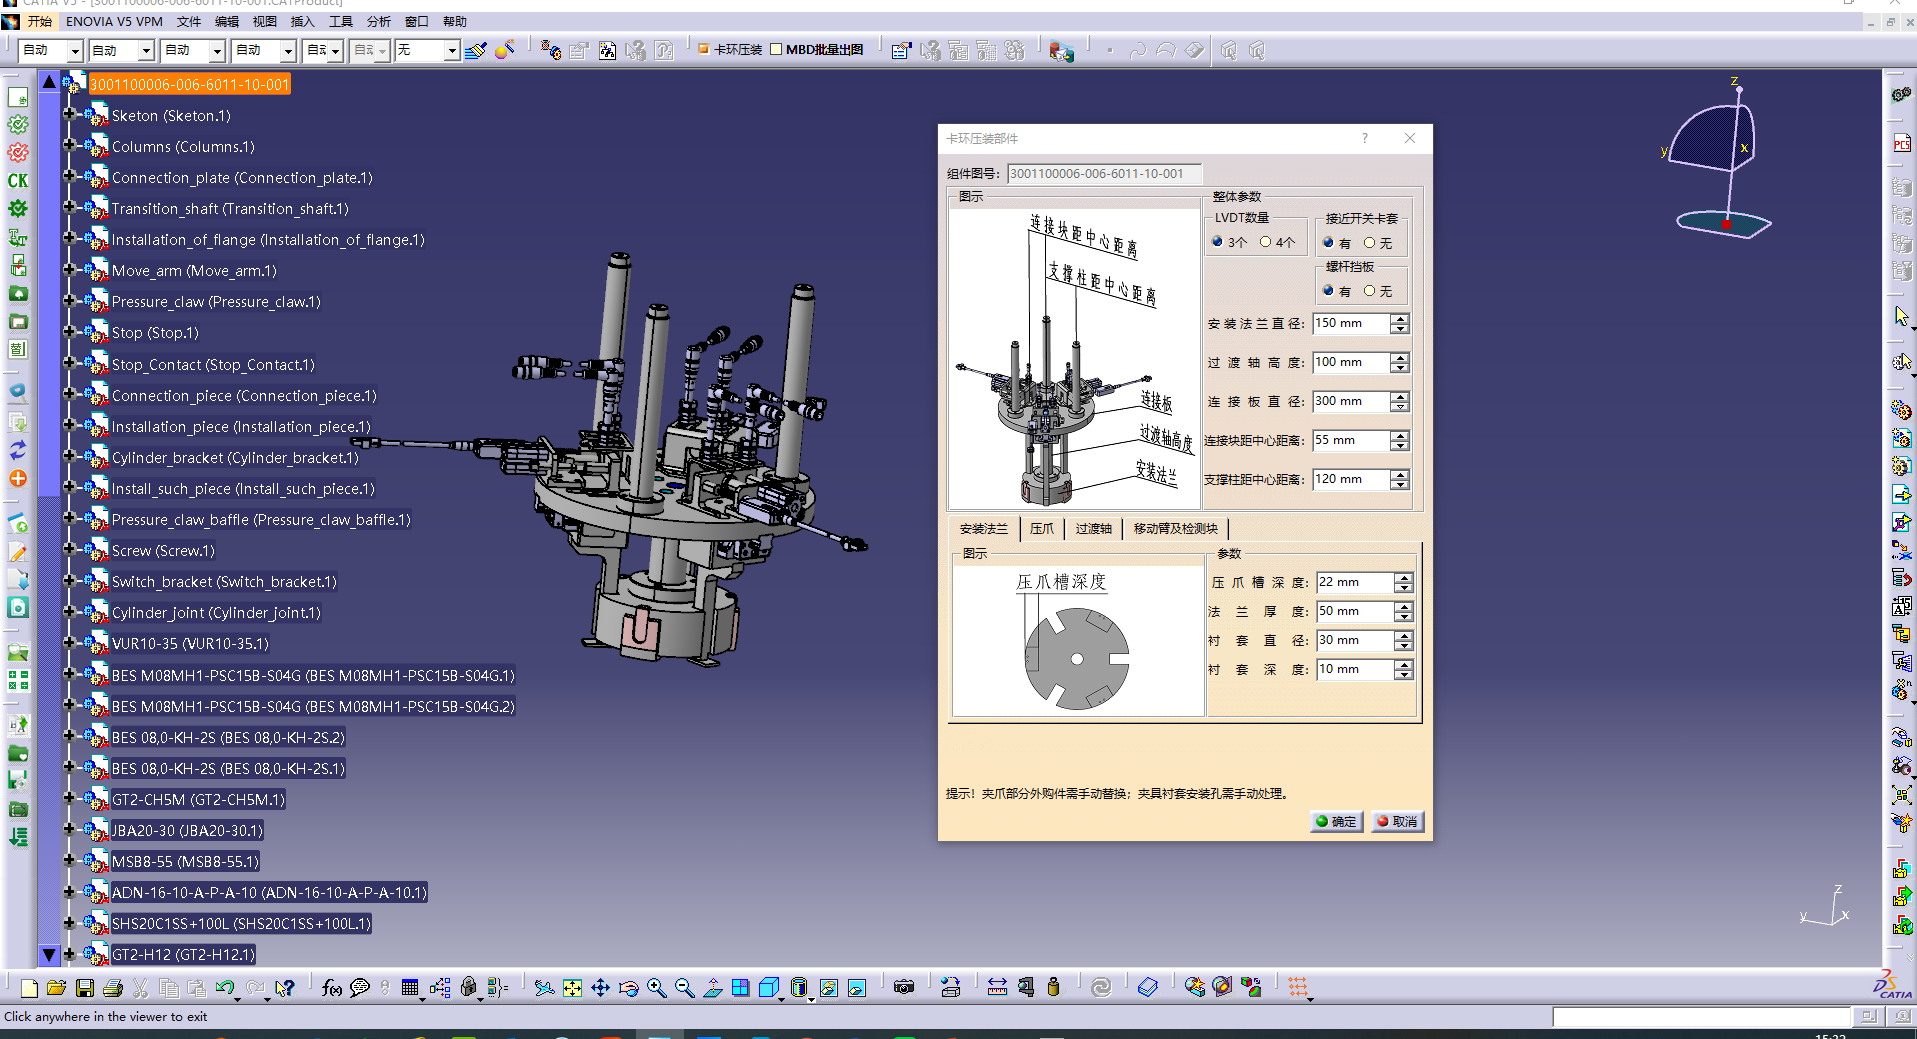Click the Shading mode cylinder icon
1917x1039 pixels.
tap(799, 988)
